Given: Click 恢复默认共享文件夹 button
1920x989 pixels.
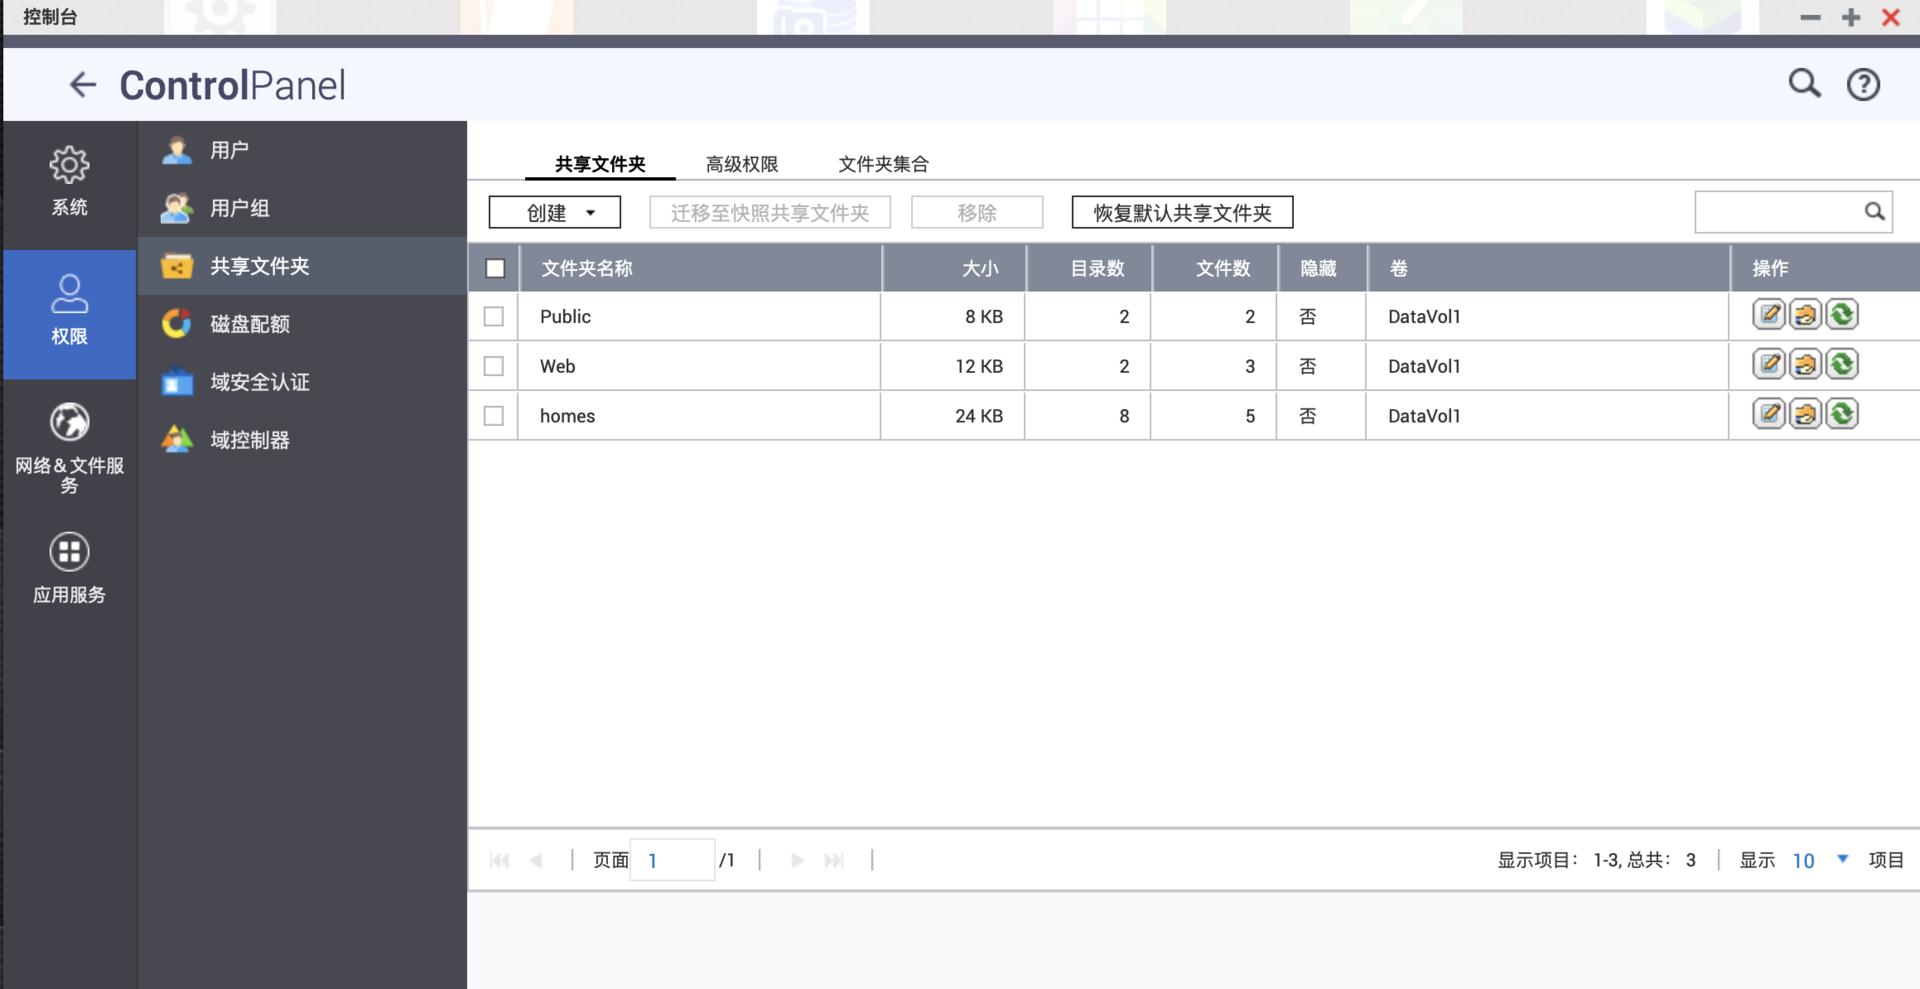Looking at the screenshot, I should [1181, 212].
